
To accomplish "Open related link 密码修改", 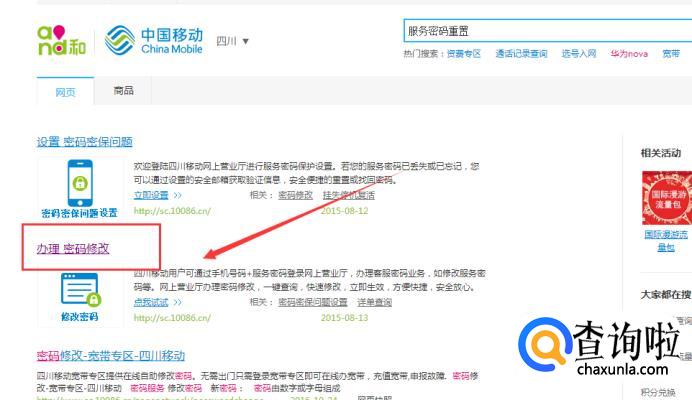I will pos(295,195).
